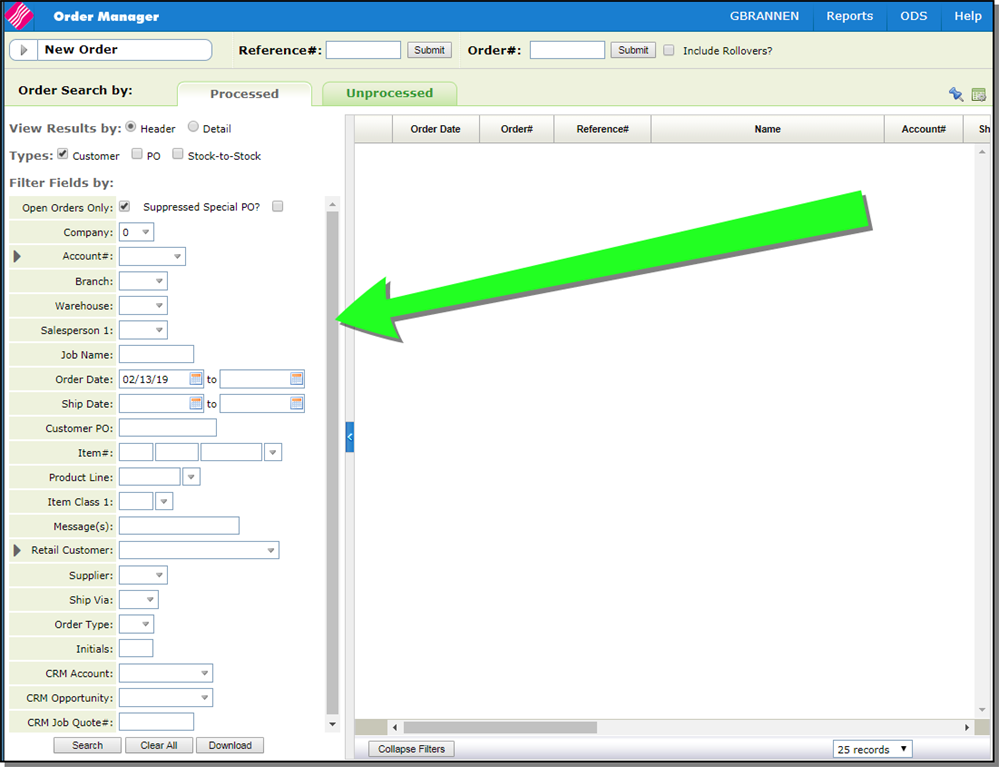The width and height of the screenshot is (999, 767).
Task: Click the Message(s) input field
Action: pyautogui.click(x=179, y=526)
